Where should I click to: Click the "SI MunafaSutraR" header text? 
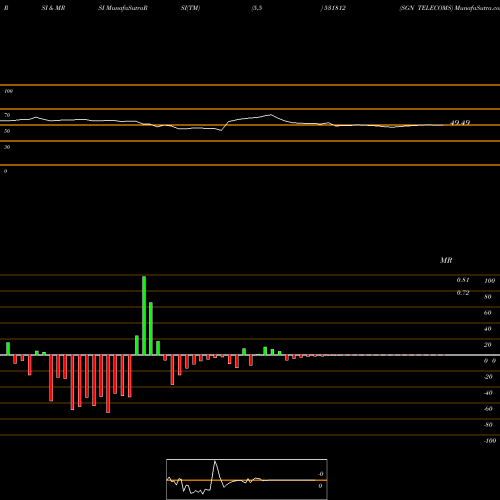tap(123, 8)
